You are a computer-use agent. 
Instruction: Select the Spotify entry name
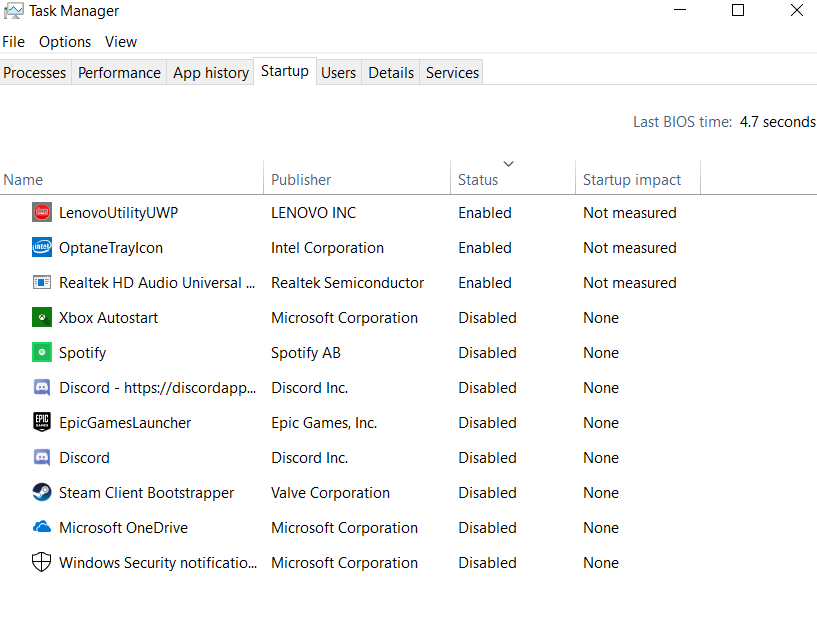tap(82, 353)
